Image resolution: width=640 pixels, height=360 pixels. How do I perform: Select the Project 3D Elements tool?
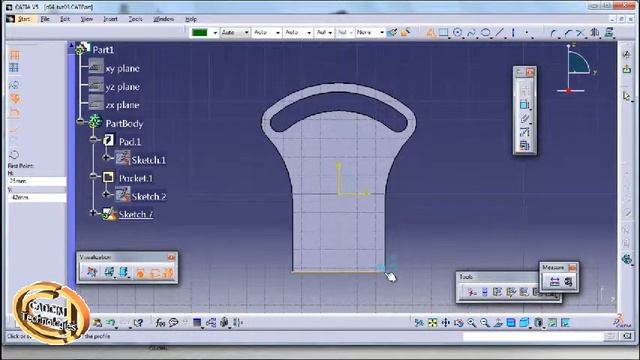(609, 33)
